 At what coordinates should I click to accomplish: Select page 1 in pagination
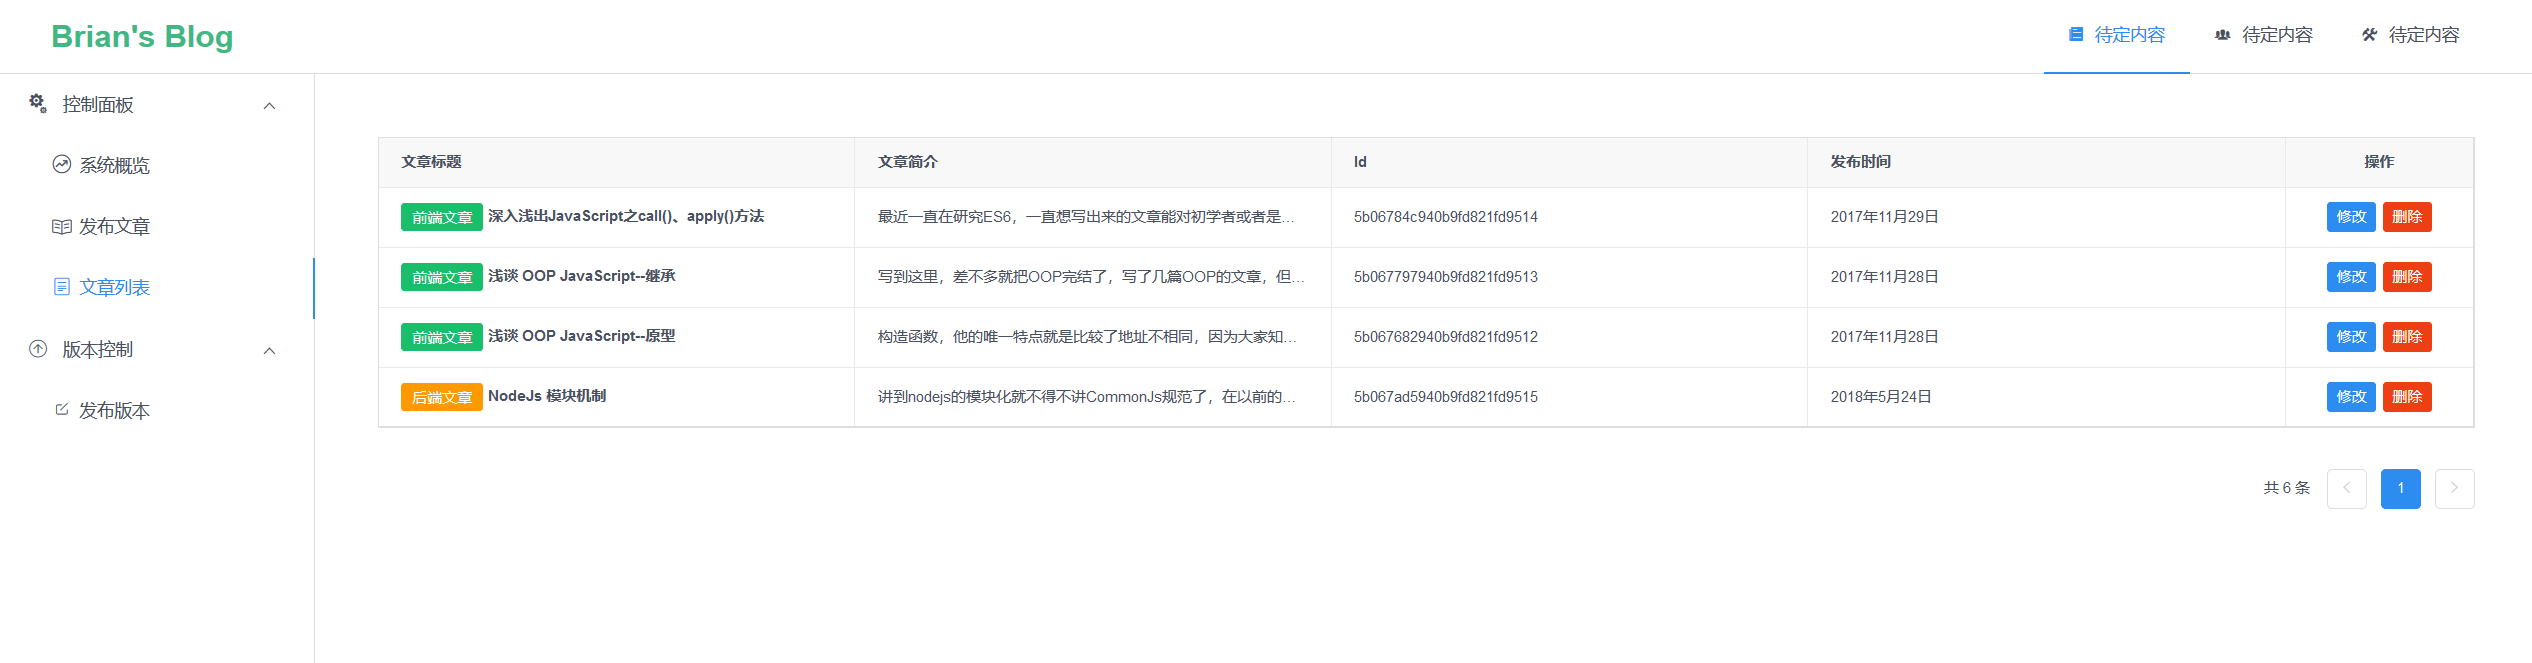(2401, 489)
